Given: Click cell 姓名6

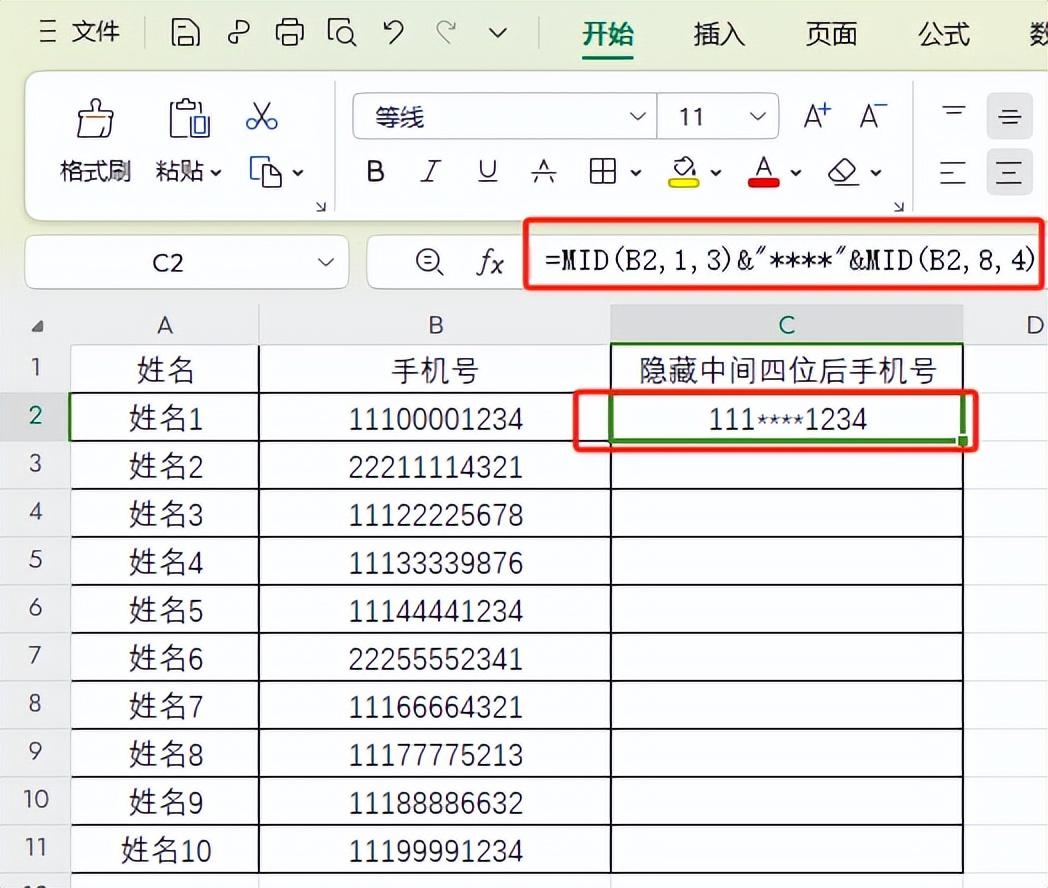Looking at the screenshot, I should (x=164, y=657).
